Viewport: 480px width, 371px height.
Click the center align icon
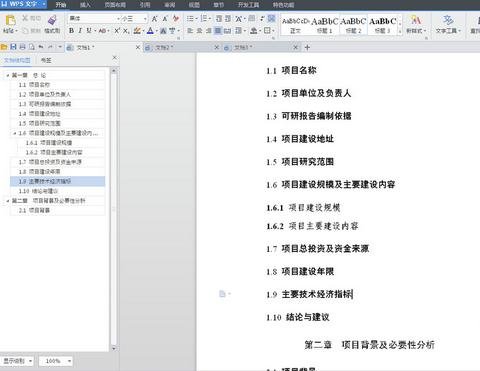click(x=199, y=31)
